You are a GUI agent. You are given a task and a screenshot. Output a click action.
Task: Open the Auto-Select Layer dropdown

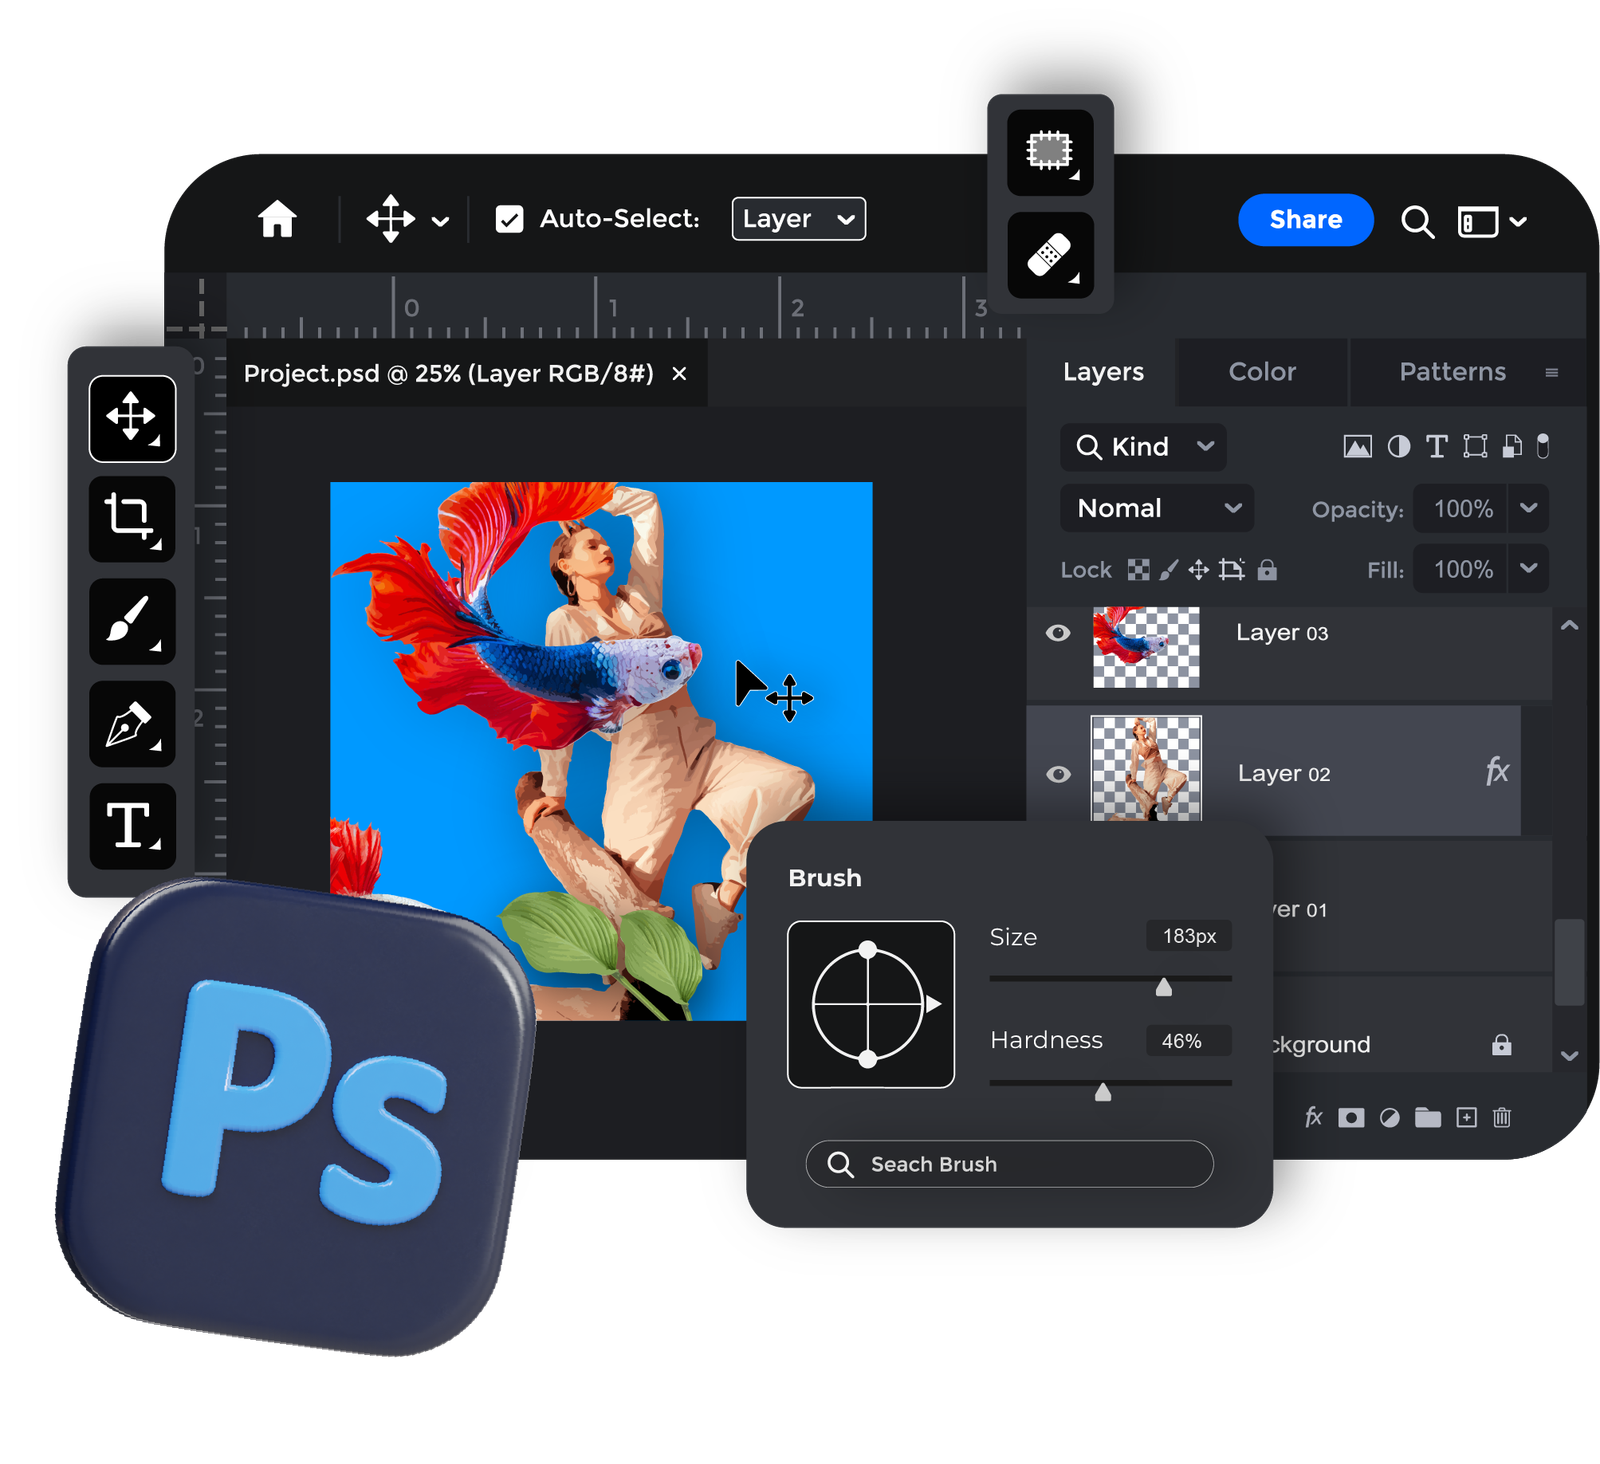pyautogui.click(x=799, y=219)
